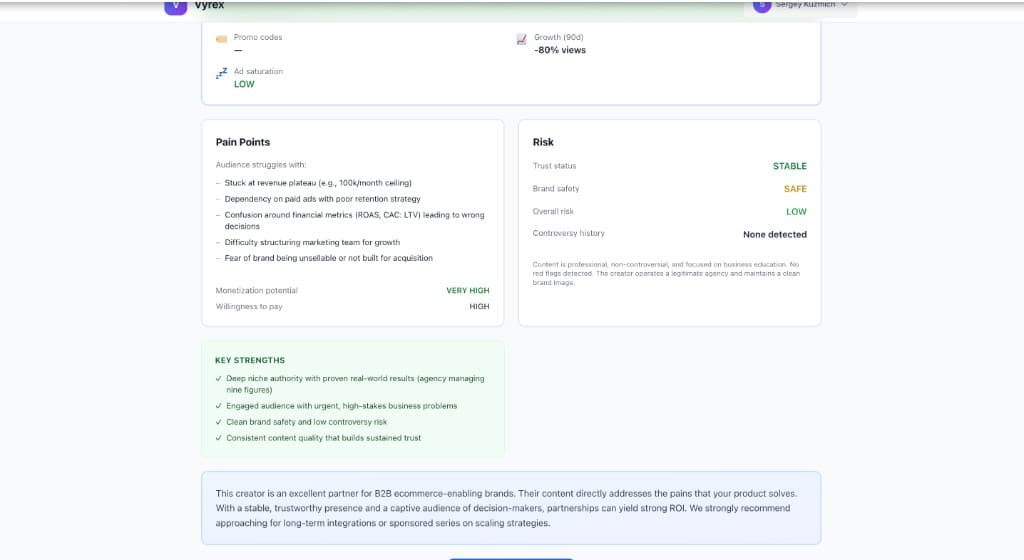
Task: Click 'Confusion around financial metrics' pain point
Action: point(355,221)
